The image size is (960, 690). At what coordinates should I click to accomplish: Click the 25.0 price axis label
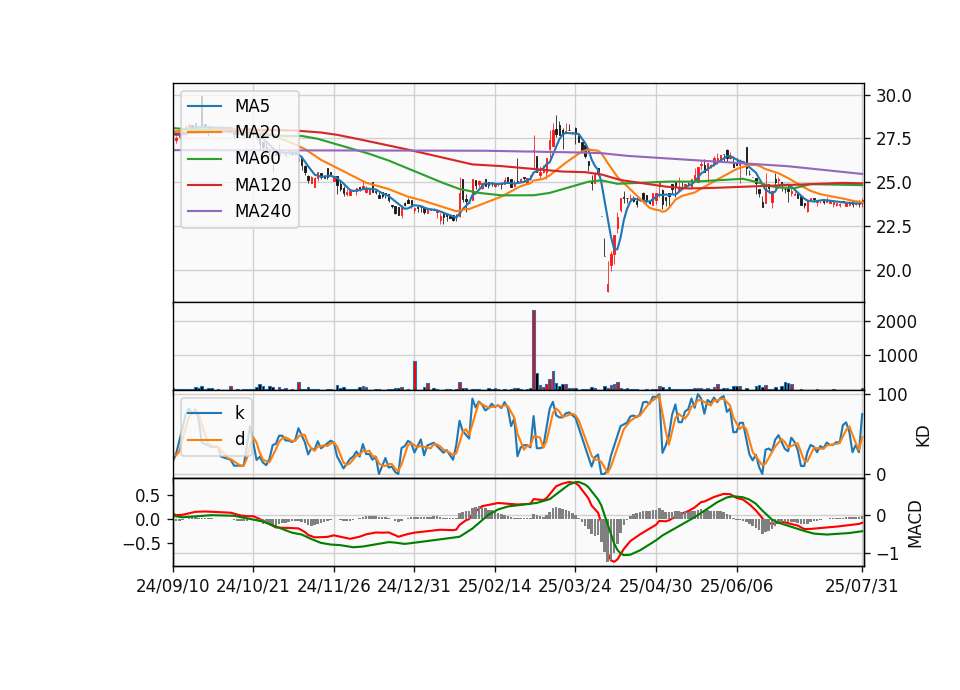coord(894,183)
